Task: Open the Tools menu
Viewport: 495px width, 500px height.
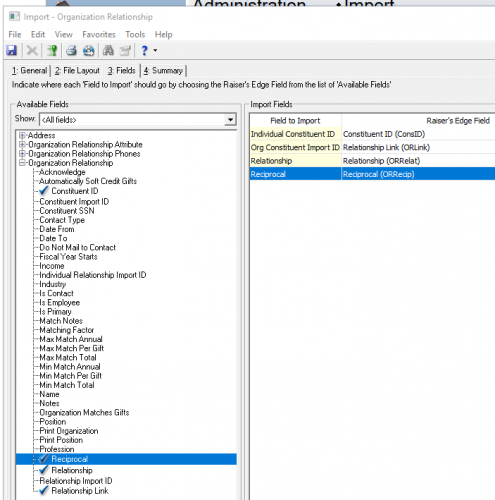Action: pos(135,34)
